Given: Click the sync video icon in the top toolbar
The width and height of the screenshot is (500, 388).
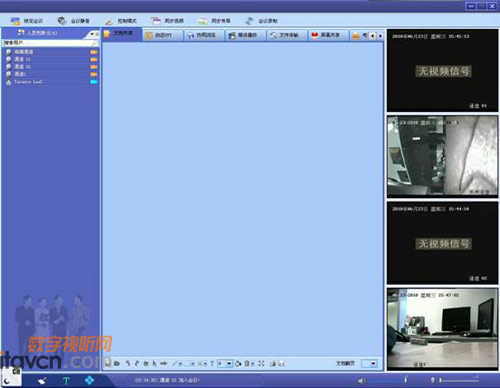Looking at the screenshot, I should pos(156,21).
